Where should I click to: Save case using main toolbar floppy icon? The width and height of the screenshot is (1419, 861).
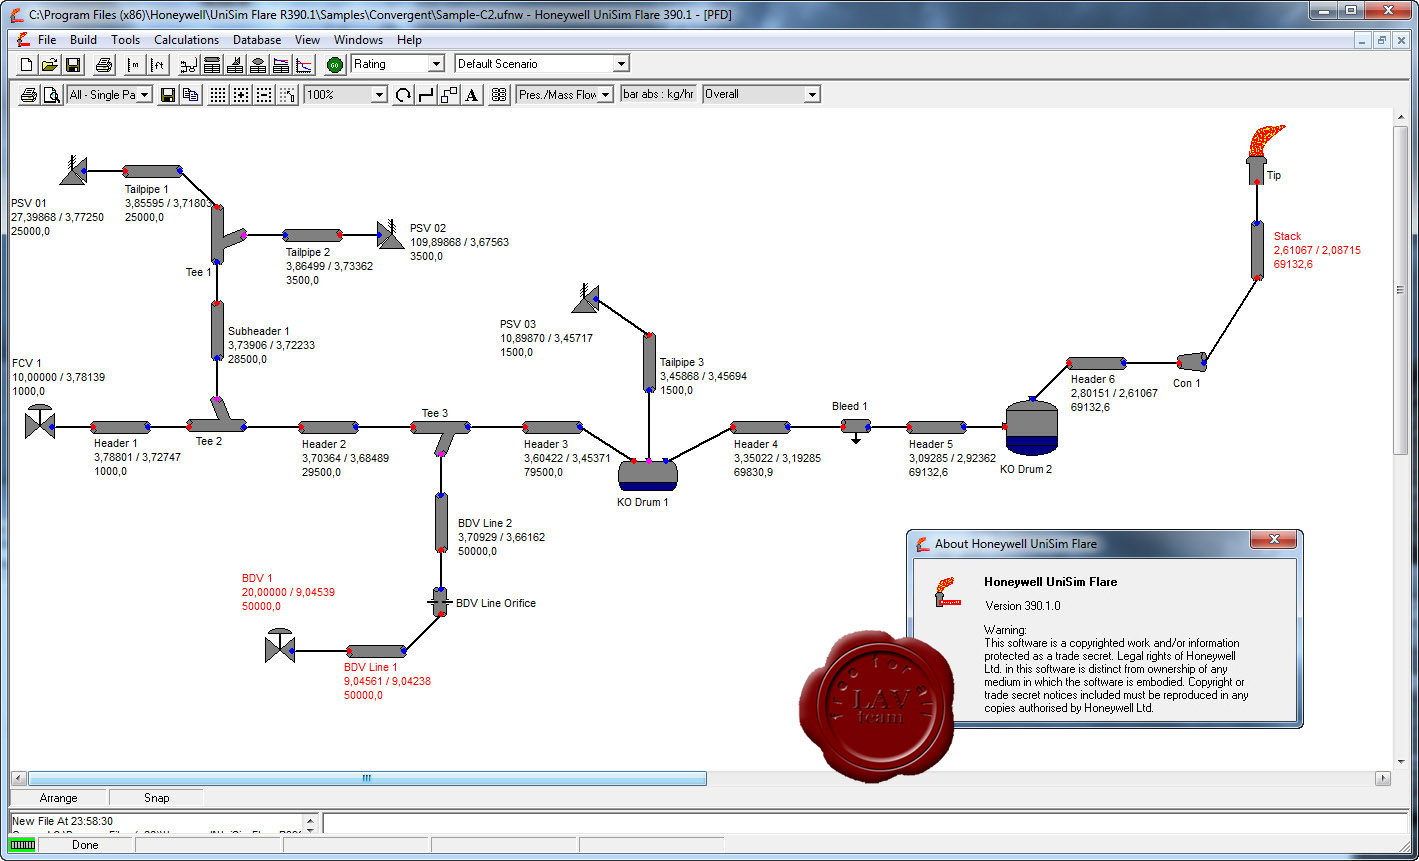(73, 64)
